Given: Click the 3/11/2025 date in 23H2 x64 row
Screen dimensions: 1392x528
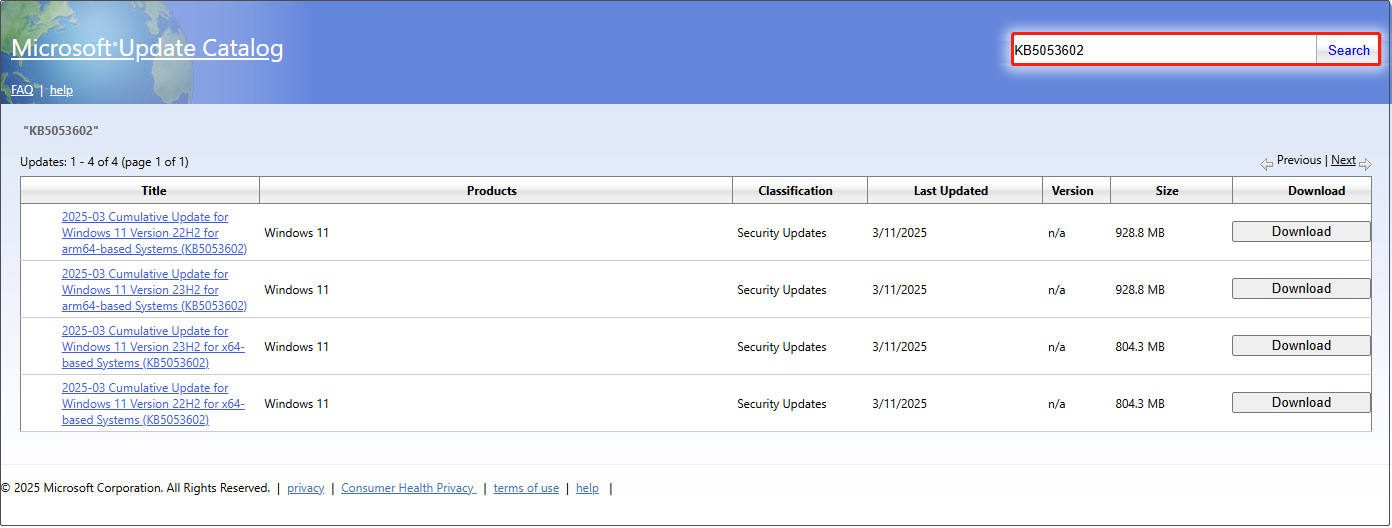Looking at the screenshot, I should click(x=899, y=347).
